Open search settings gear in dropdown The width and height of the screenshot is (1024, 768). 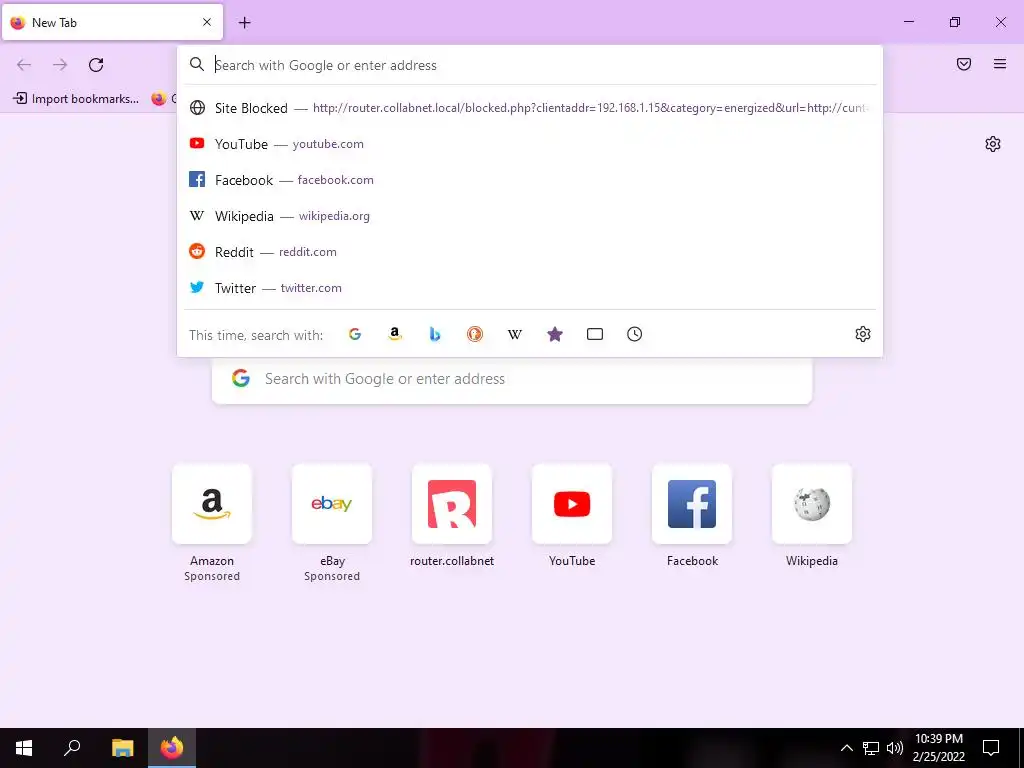pyautogui.click(x=863, y=334)
